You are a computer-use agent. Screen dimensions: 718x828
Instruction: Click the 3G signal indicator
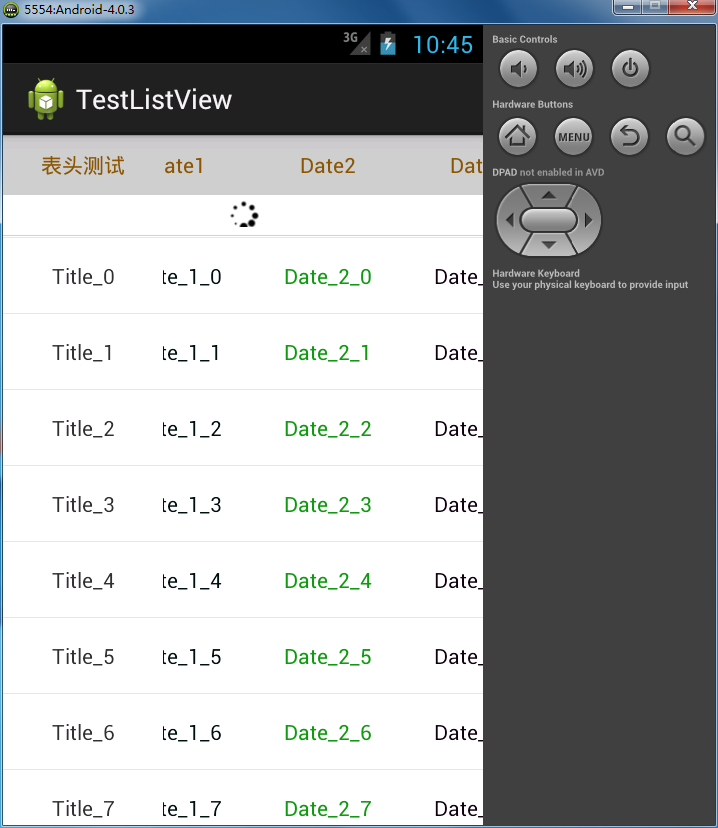coord(356,43)
